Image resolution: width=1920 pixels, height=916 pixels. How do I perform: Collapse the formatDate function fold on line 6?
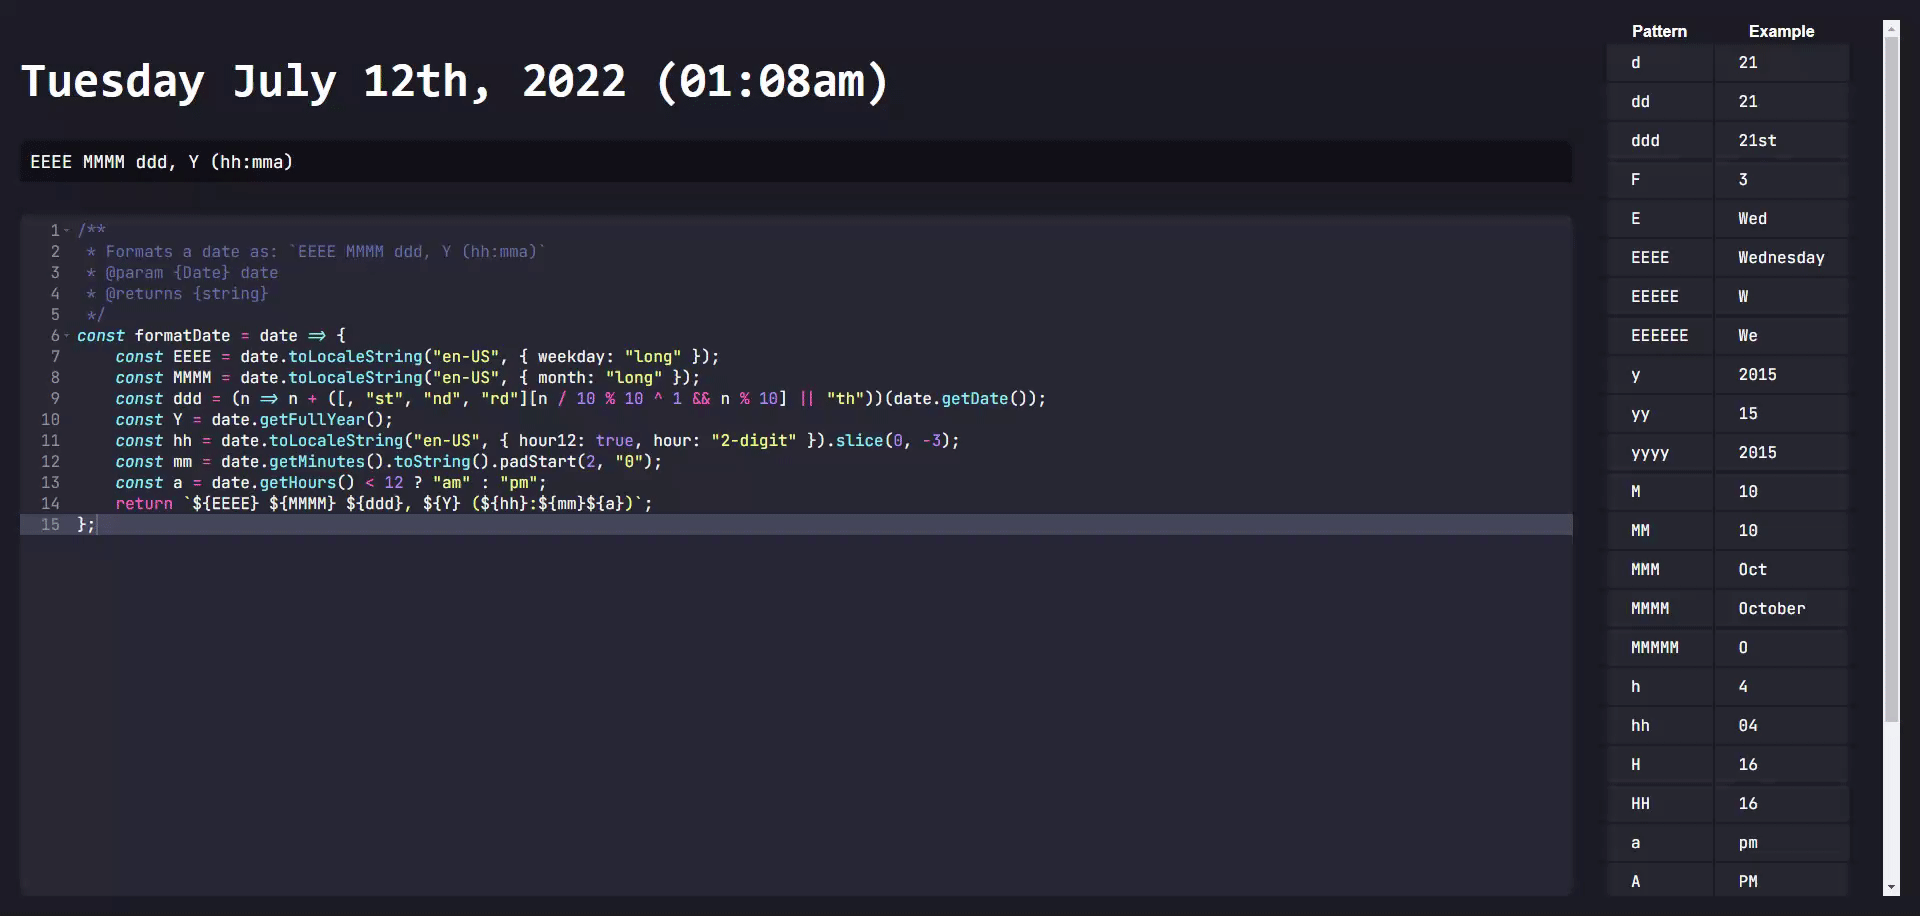(67, 336)
